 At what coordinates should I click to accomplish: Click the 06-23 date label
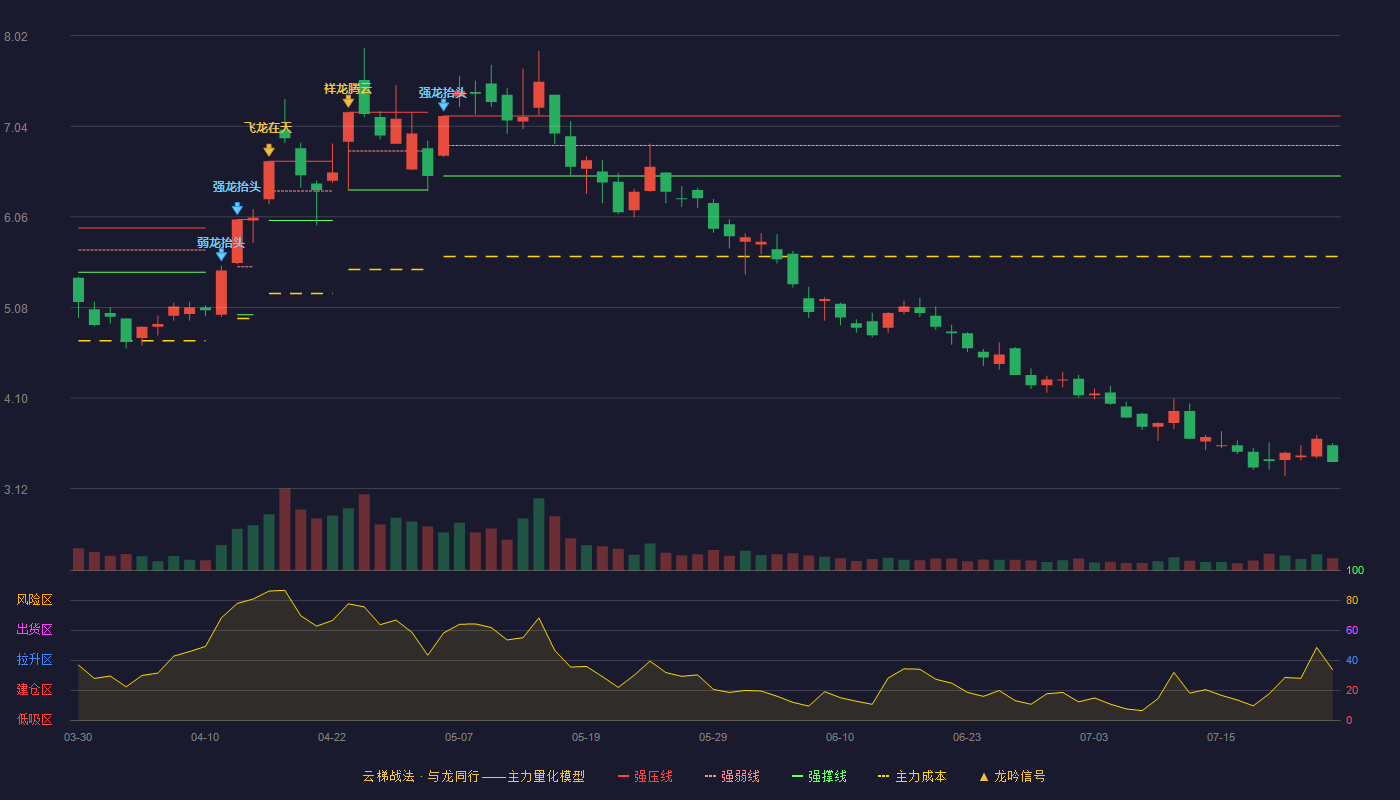[967, 737]
